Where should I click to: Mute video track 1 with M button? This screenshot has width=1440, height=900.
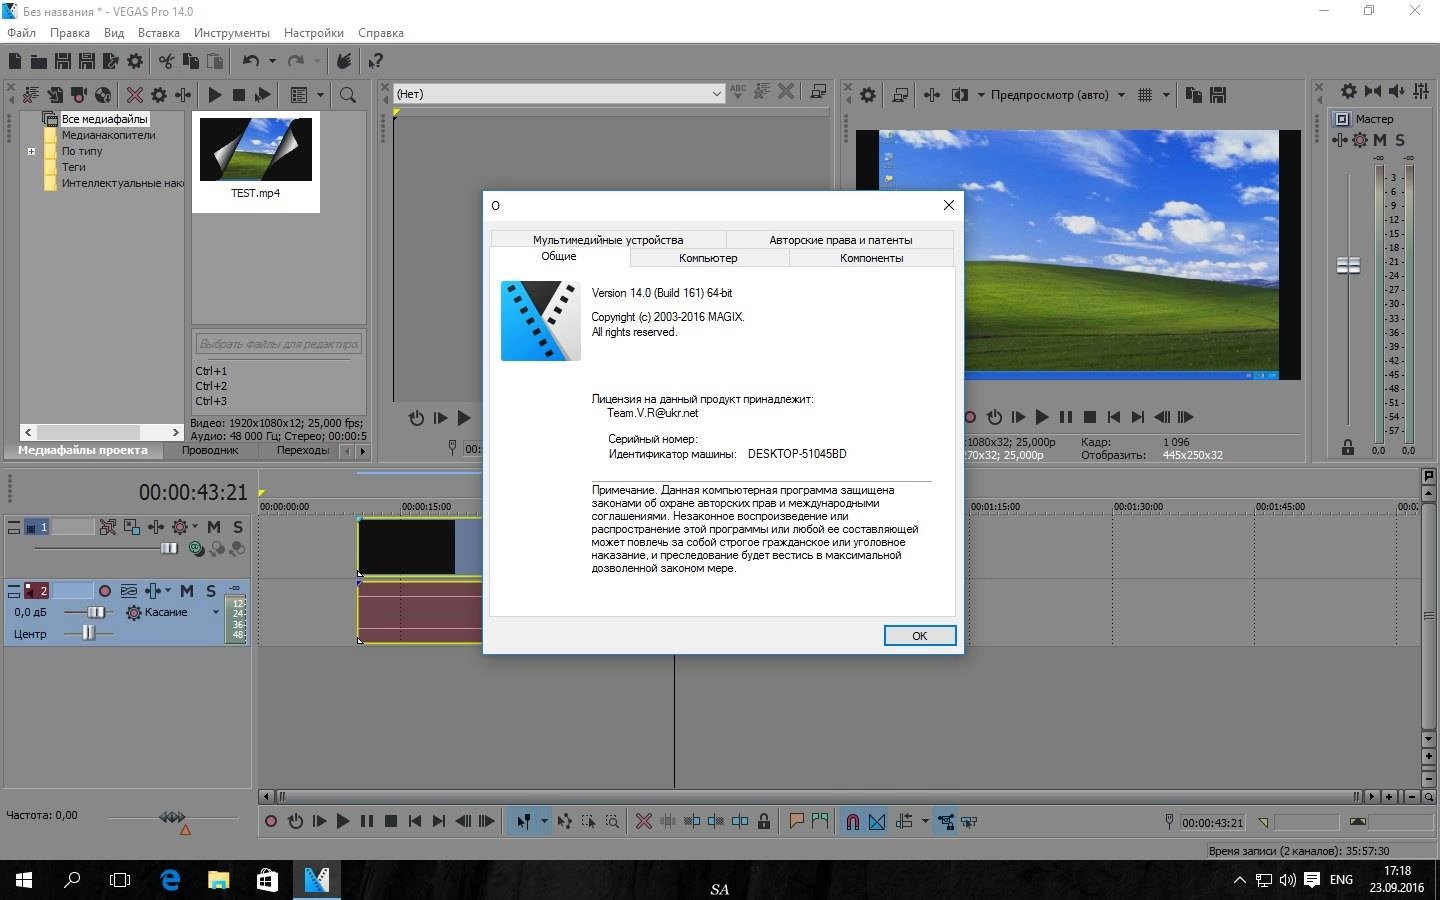click(214, 527)
